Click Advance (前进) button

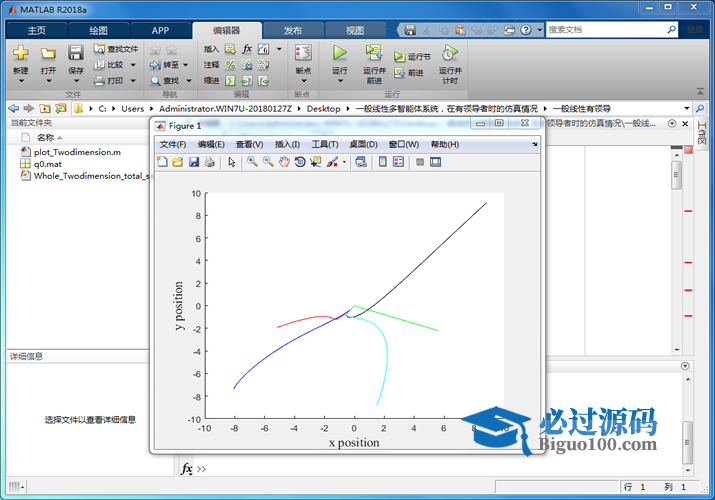pos(409,72)
